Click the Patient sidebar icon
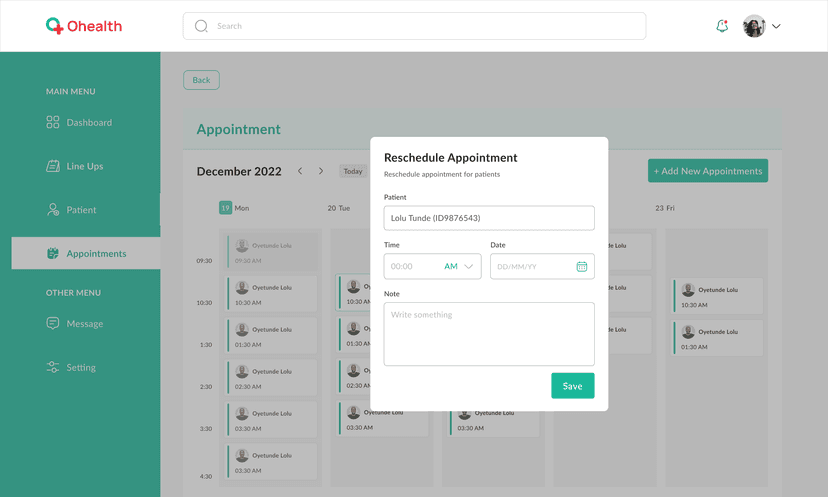The image size is (828, 497). [x=53, y=210]
